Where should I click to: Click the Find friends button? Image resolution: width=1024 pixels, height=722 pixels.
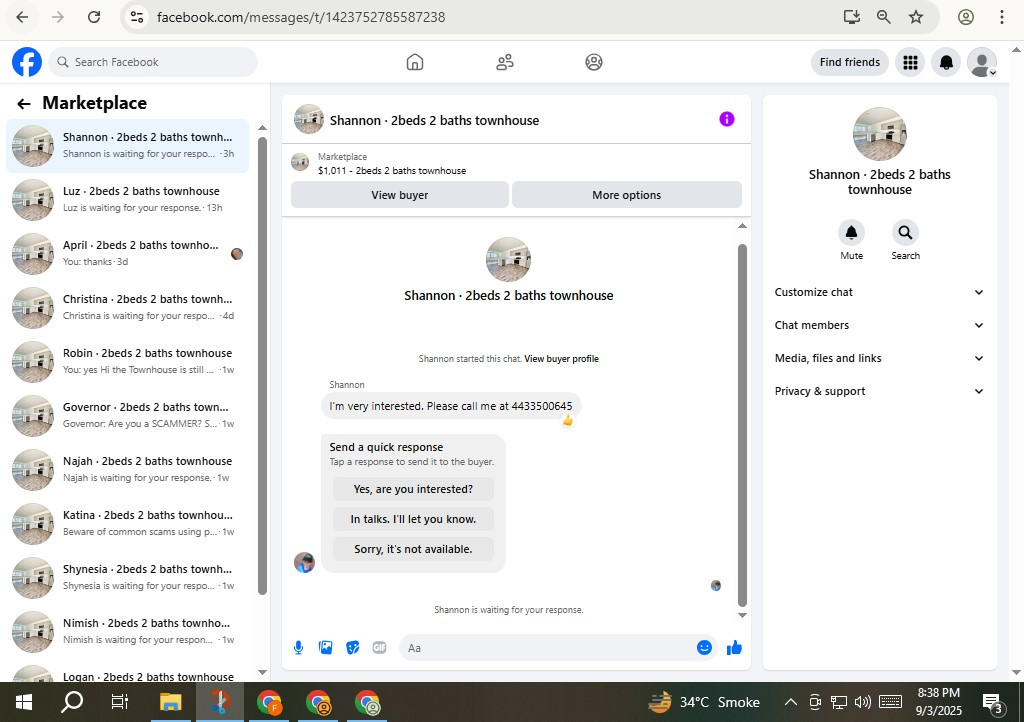850,62
